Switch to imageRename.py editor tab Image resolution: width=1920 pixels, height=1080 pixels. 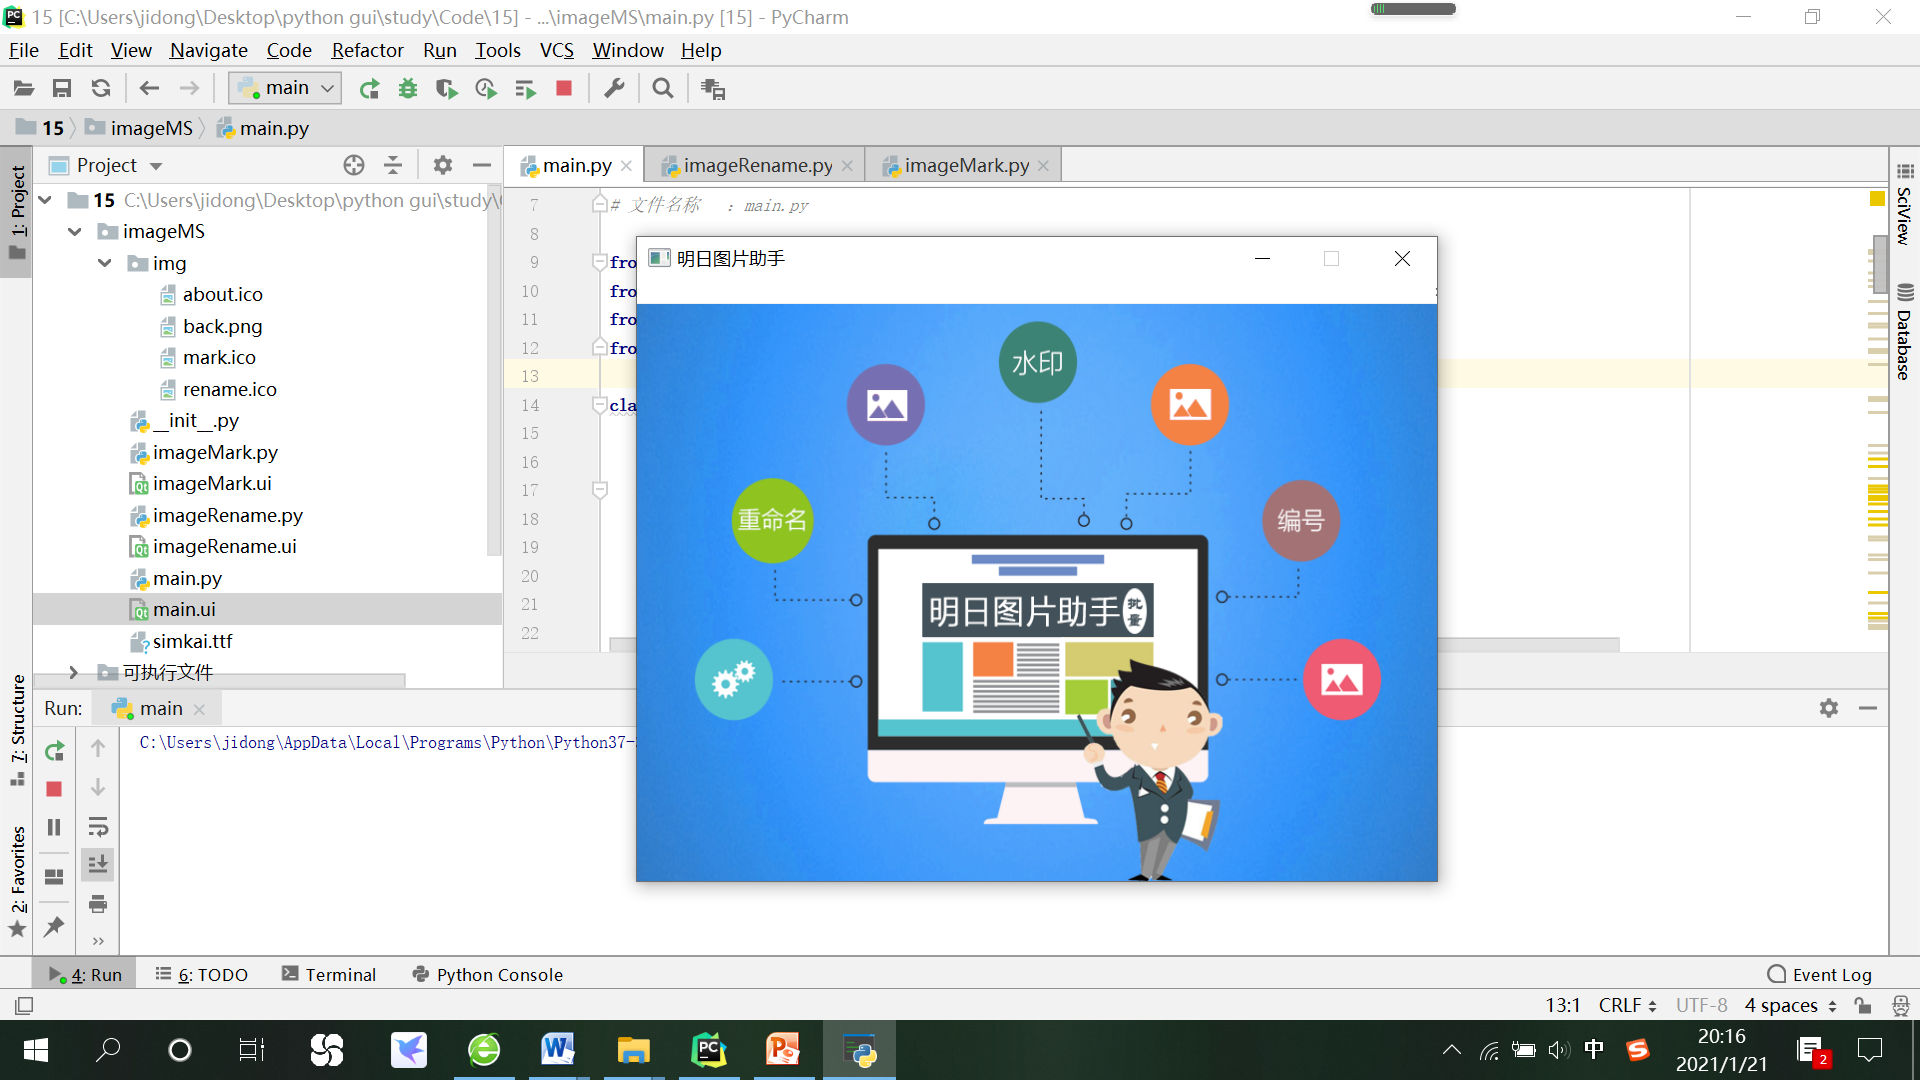(757, 165)
